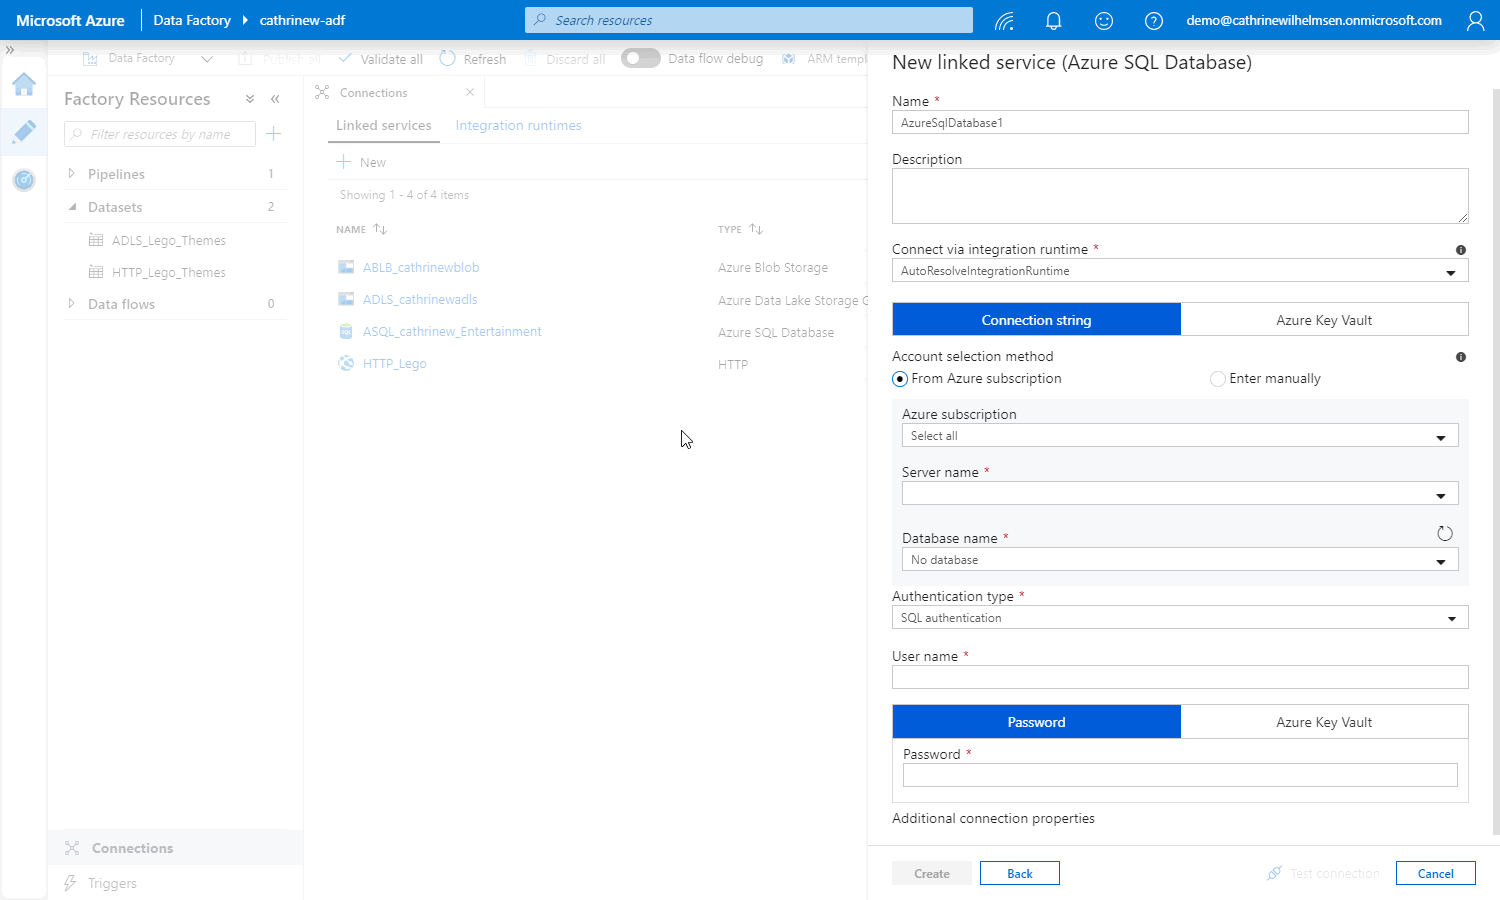Click into the User name field
The height and width of the screenshot is (900, 1500).
click(x=1179, y=678)
